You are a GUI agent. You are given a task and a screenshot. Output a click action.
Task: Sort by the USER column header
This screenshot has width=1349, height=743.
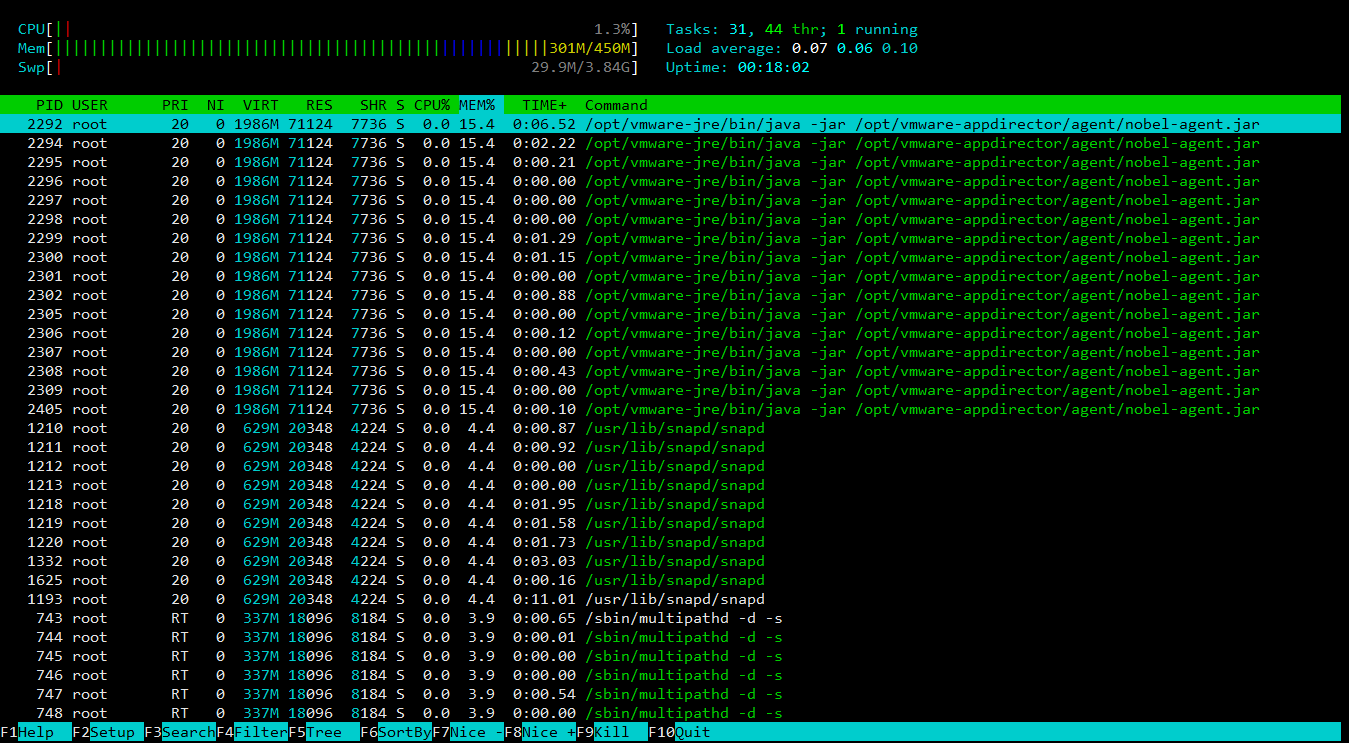pos(90,105)
